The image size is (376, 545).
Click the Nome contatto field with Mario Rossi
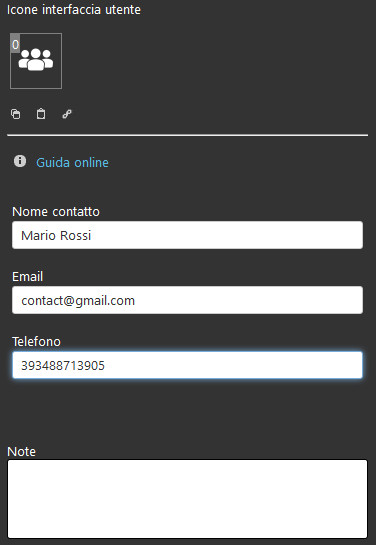click(x=187, y=235)
